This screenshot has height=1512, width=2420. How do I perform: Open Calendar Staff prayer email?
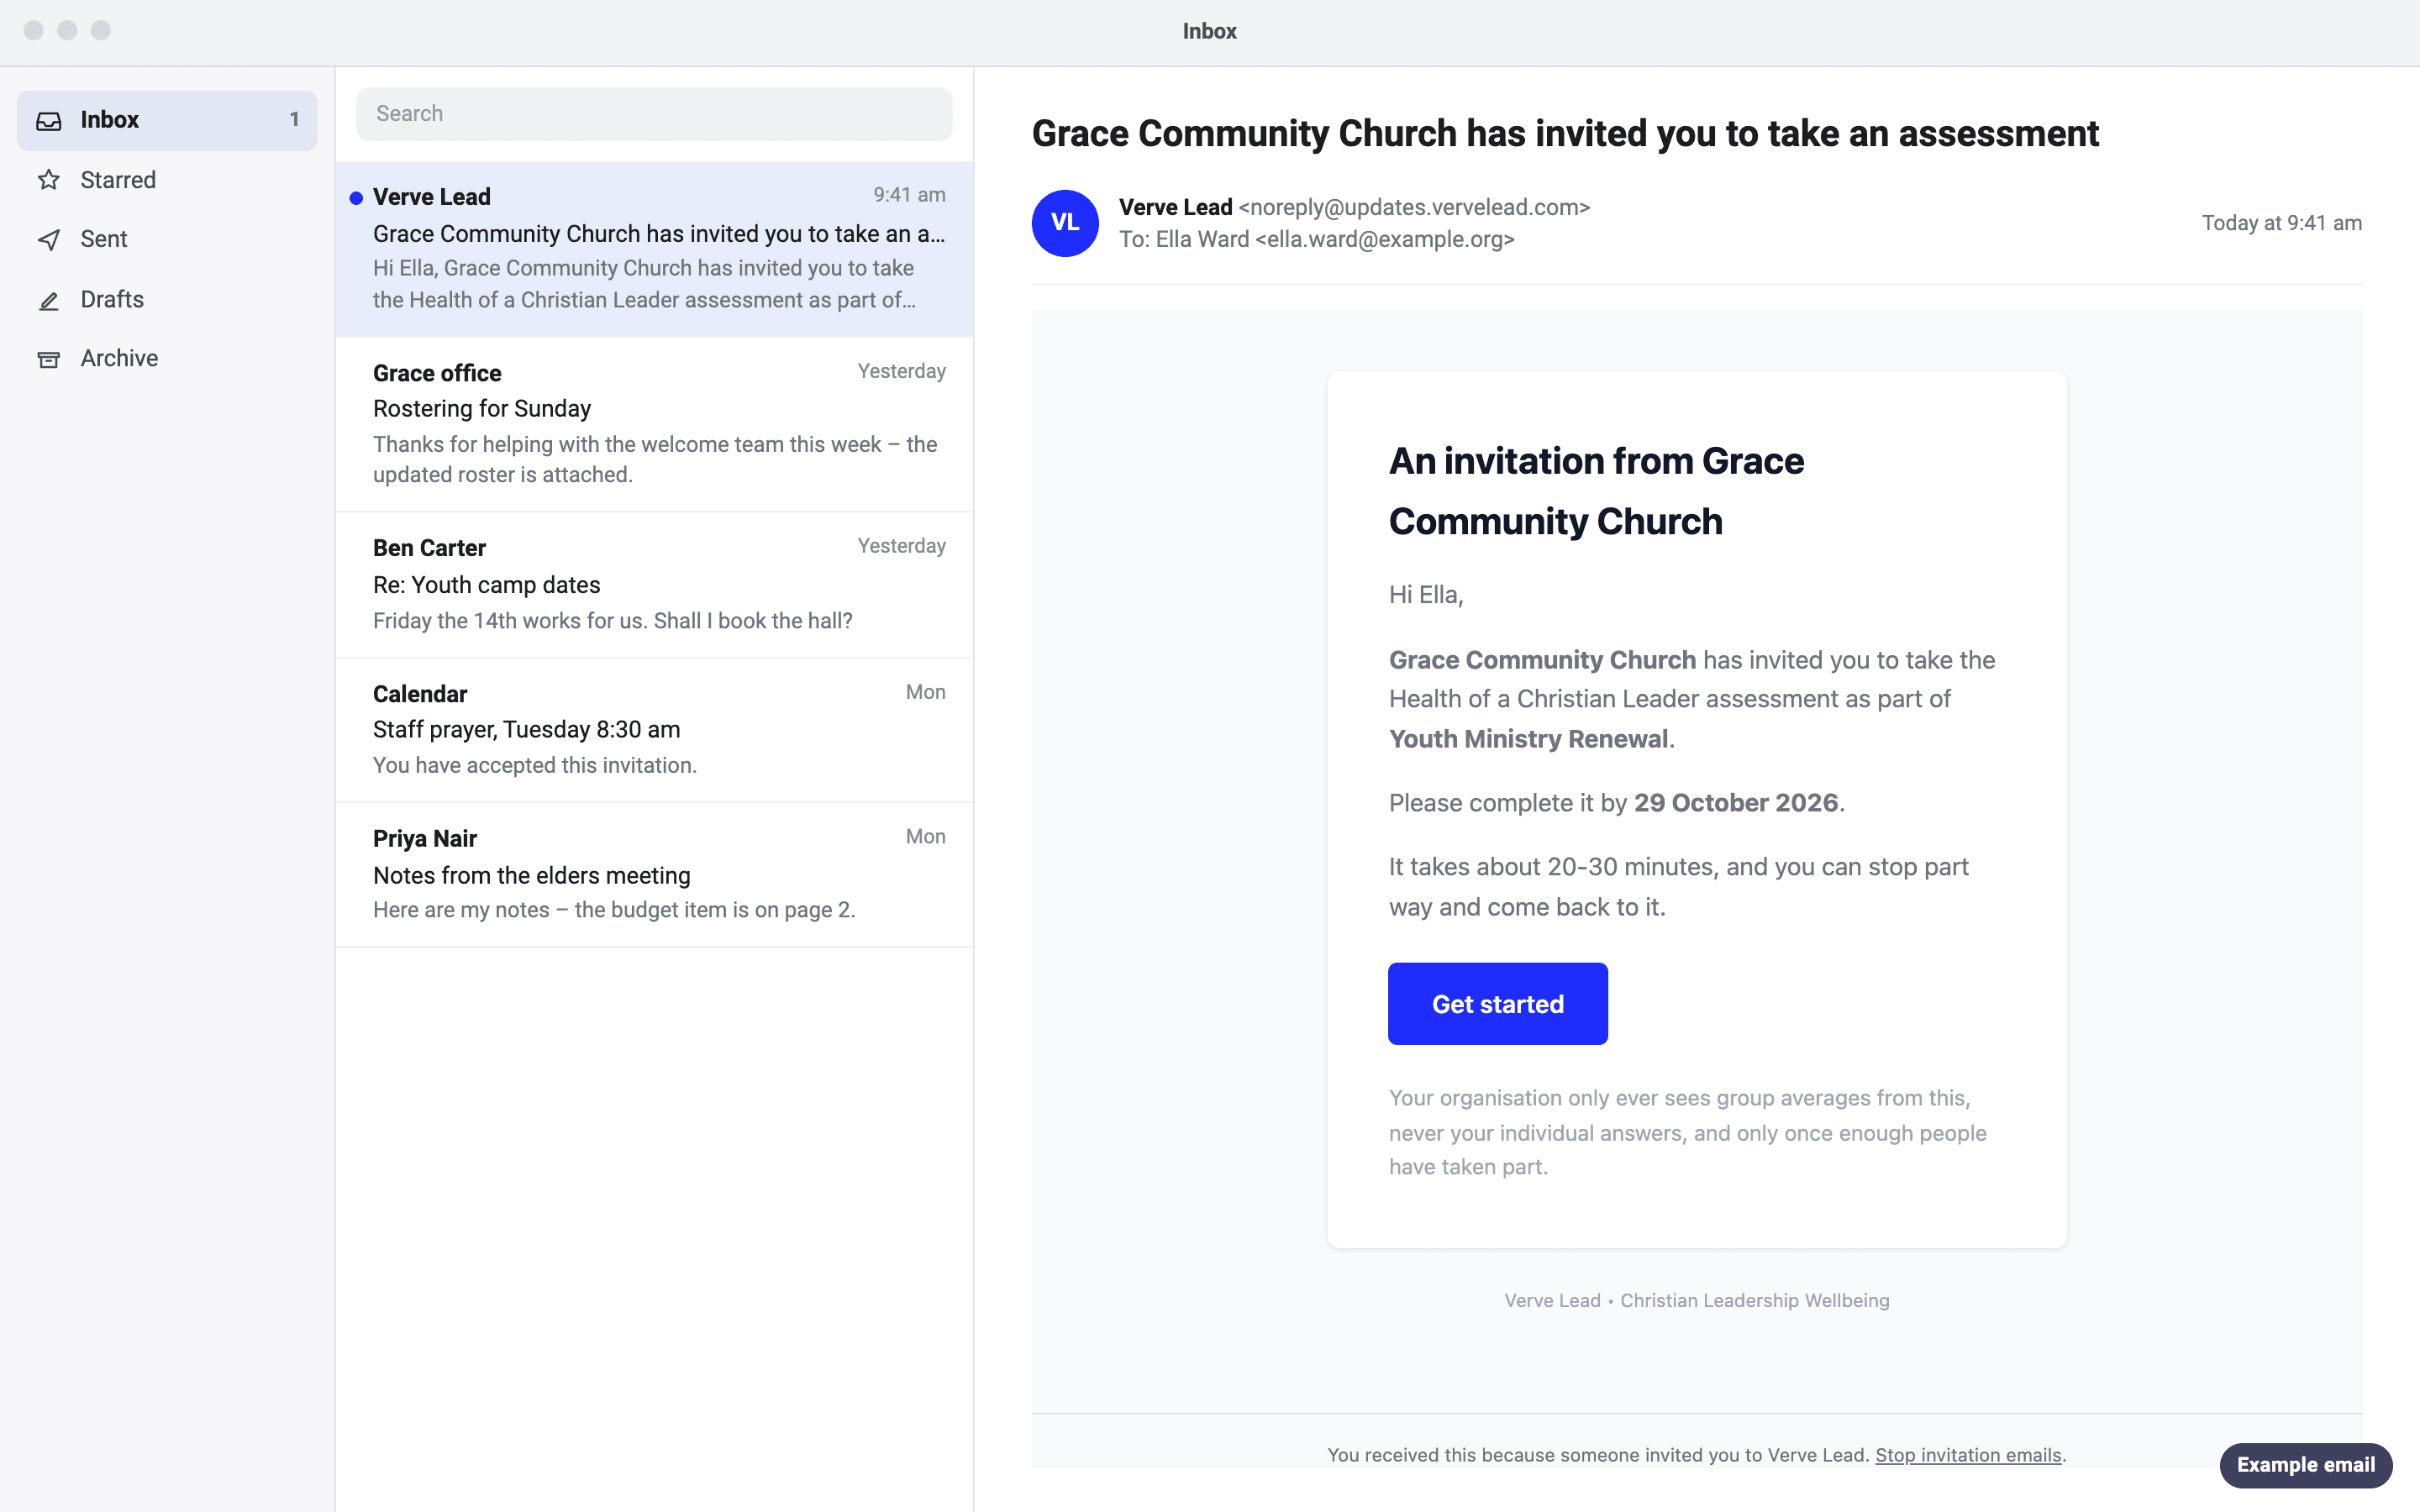[x=654, y=730]
